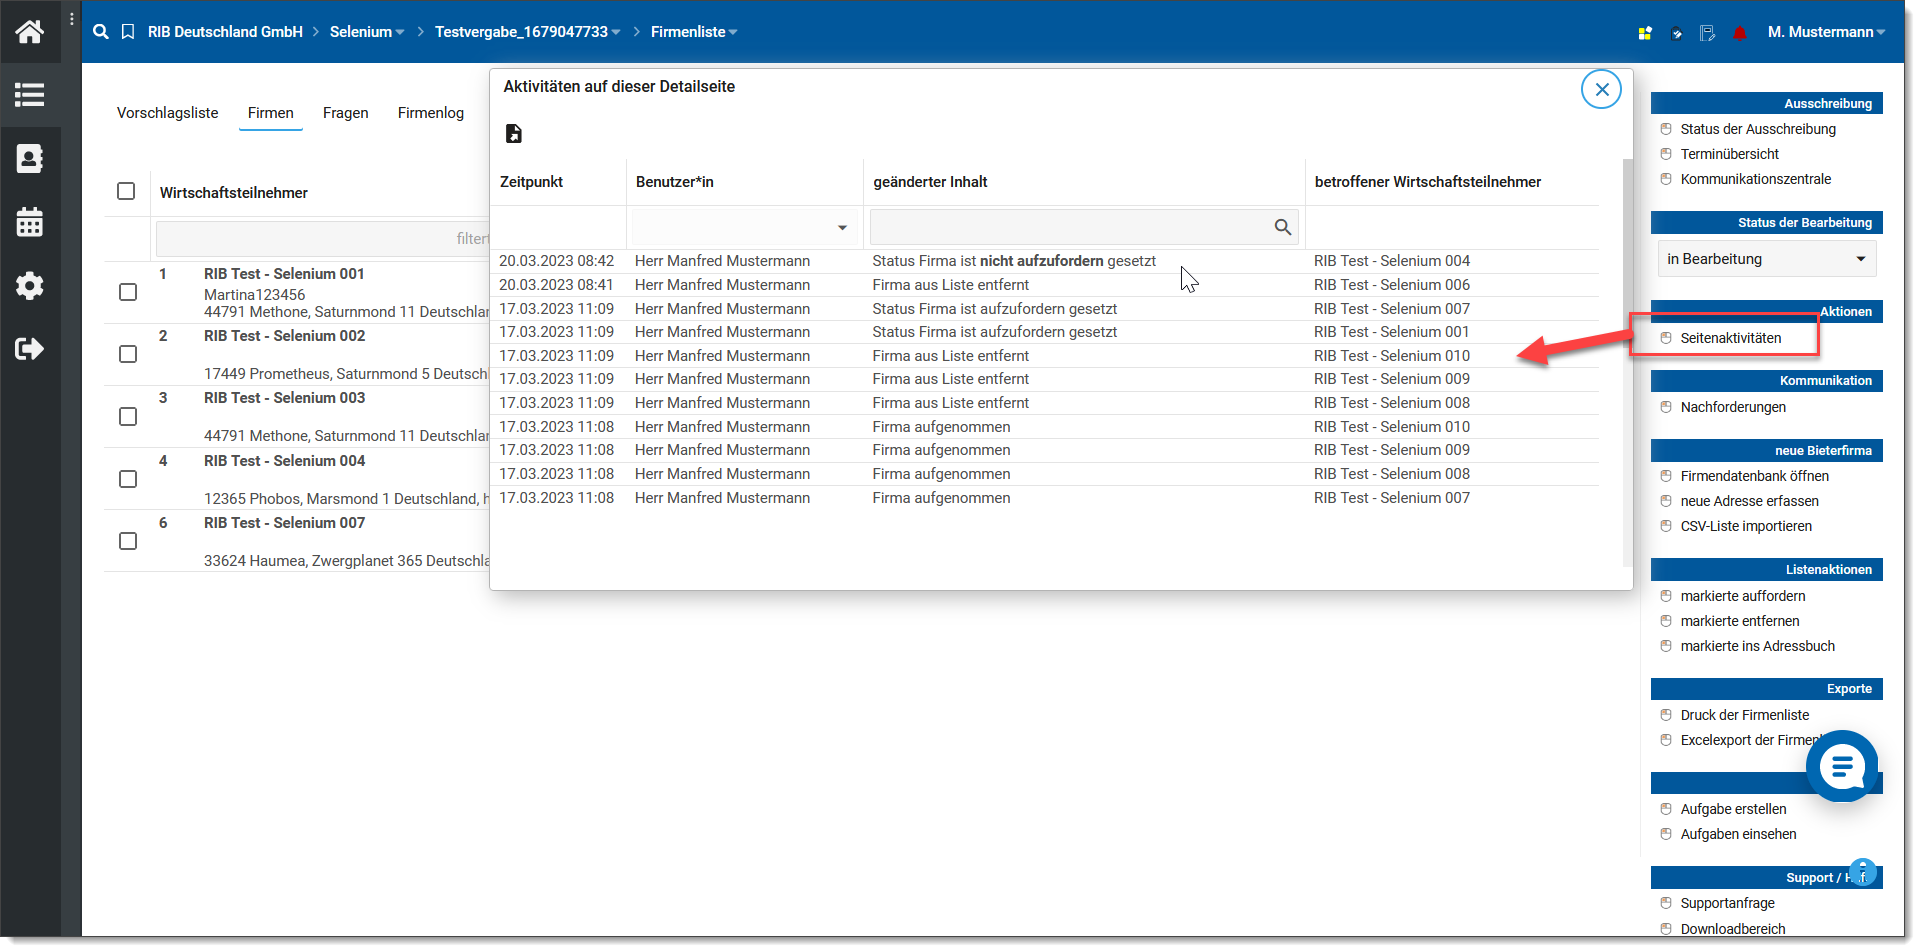The width and height of the screenshot is (1920, 952).
Task: Click markierte entfernen action
Action: [1739, 621]
